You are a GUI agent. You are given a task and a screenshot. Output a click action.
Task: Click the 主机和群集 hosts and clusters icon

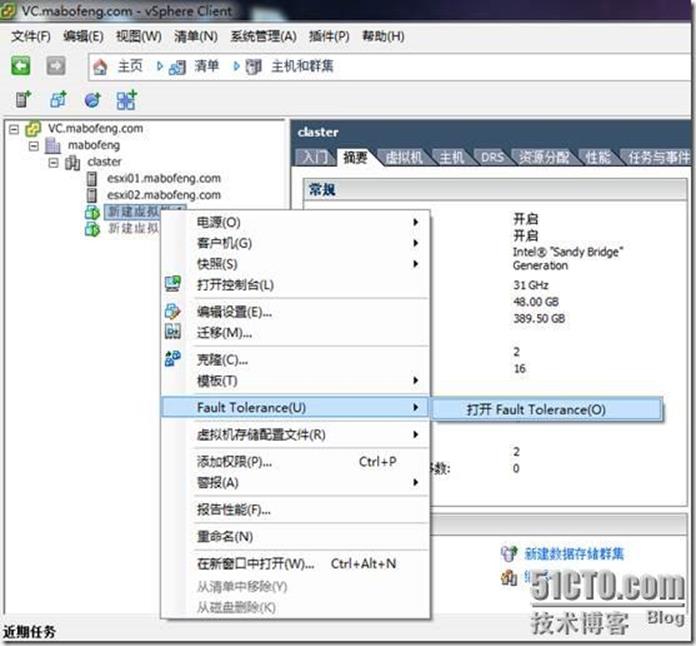coord(254,67)
